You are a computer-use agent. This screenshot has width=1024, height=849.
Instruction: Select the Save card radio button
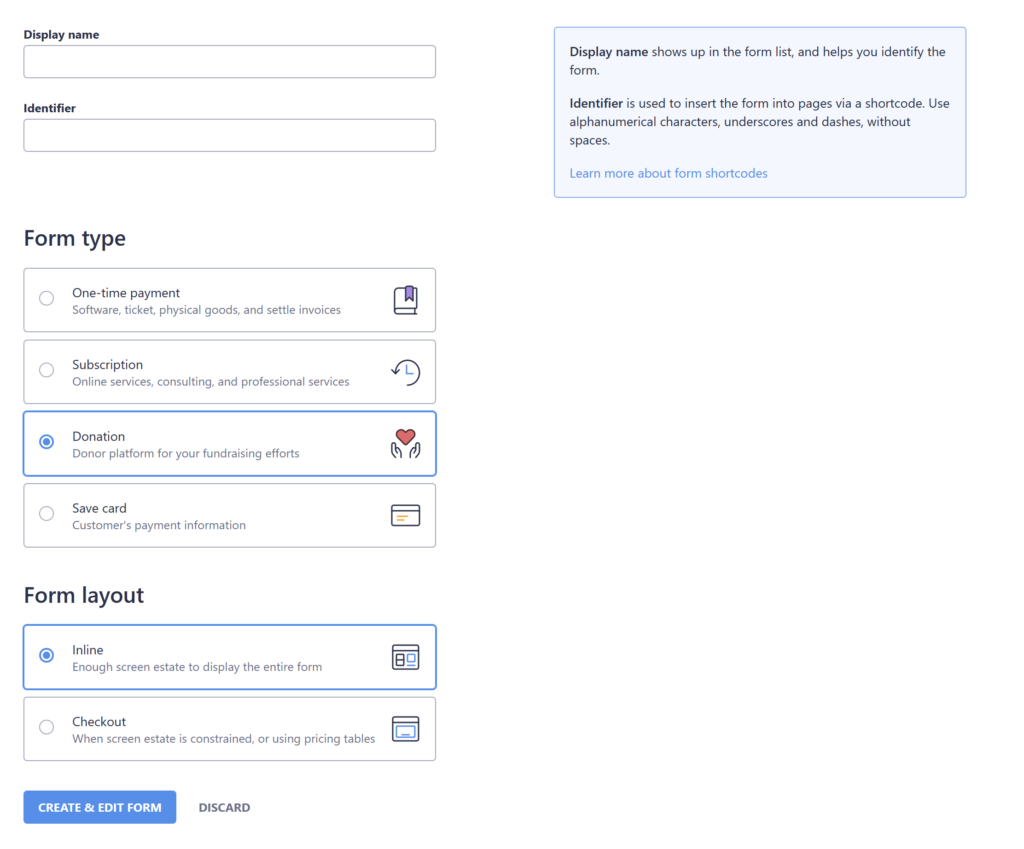click(x=46, y=514)
